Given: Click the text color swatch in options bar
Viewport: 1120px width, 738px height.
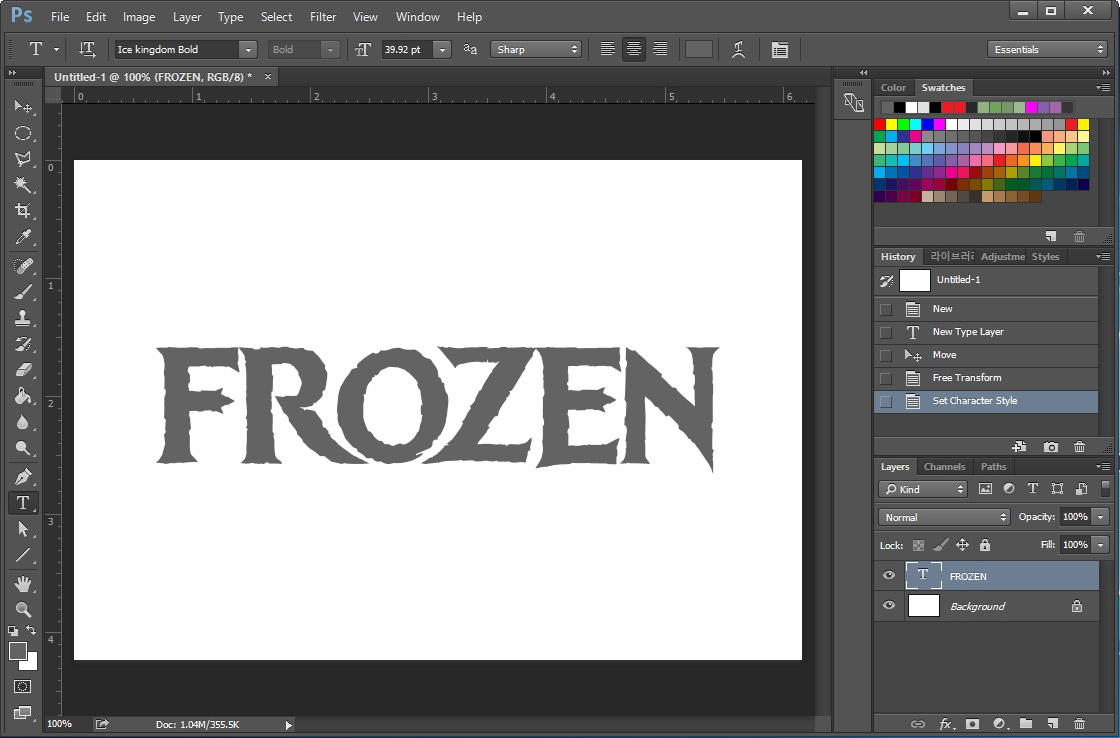Looking at the screenshot, I should coord(699,49).
